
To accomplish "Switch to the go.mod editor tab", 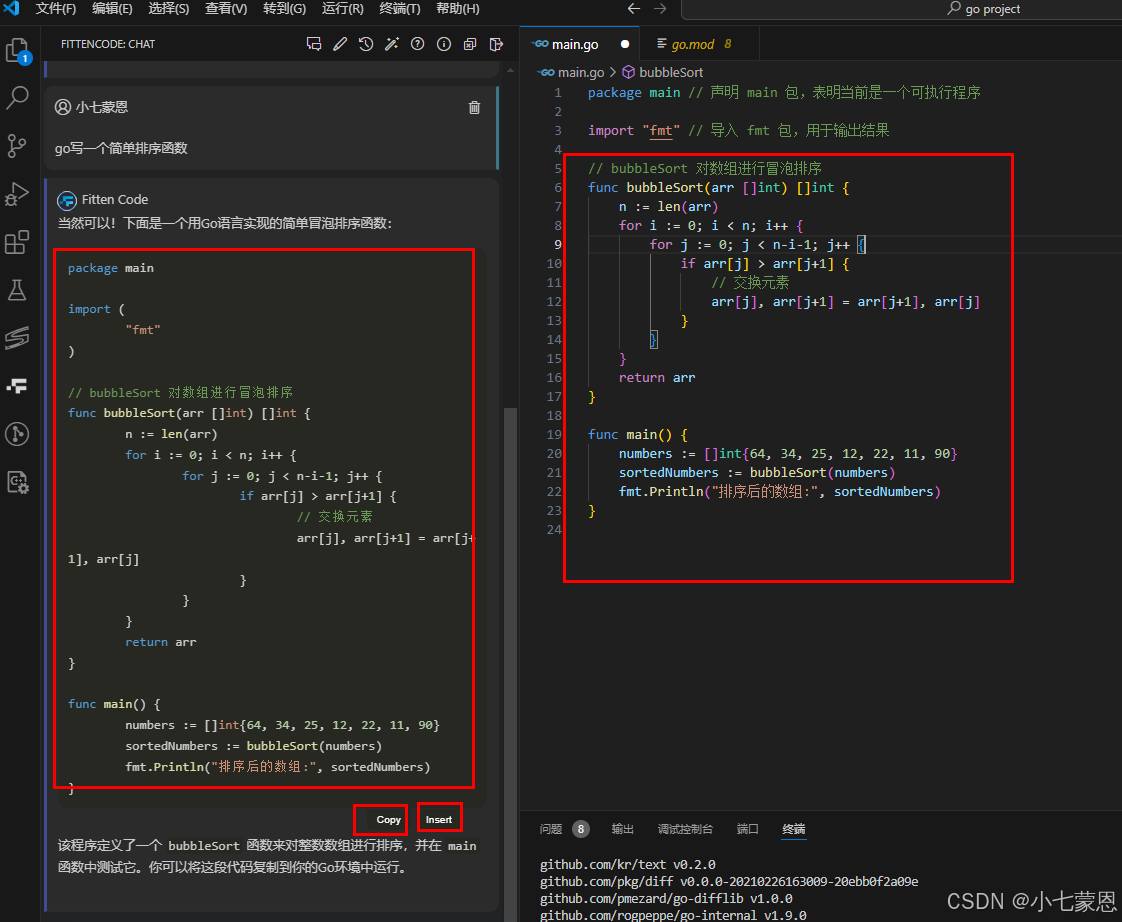I will click(693, 44).
